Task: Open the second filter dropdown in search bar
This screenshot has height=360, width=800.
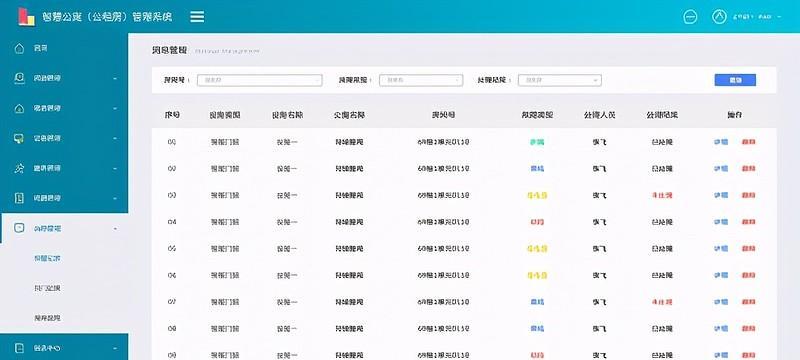Action: point(421,80)
